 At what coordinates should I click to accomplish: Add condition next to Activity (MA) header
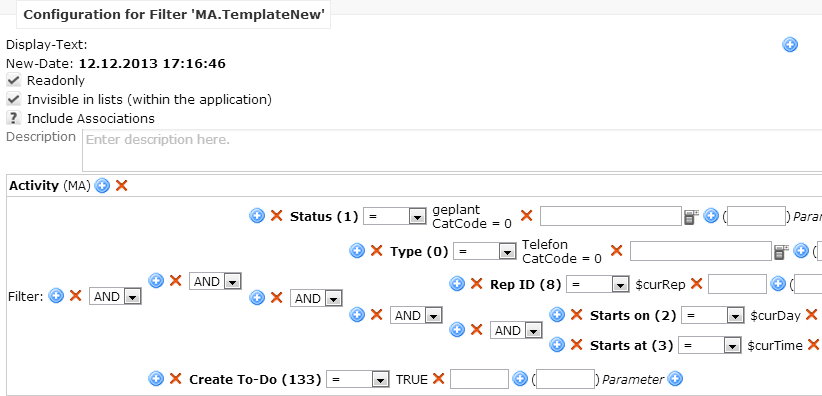coord(102,185)
